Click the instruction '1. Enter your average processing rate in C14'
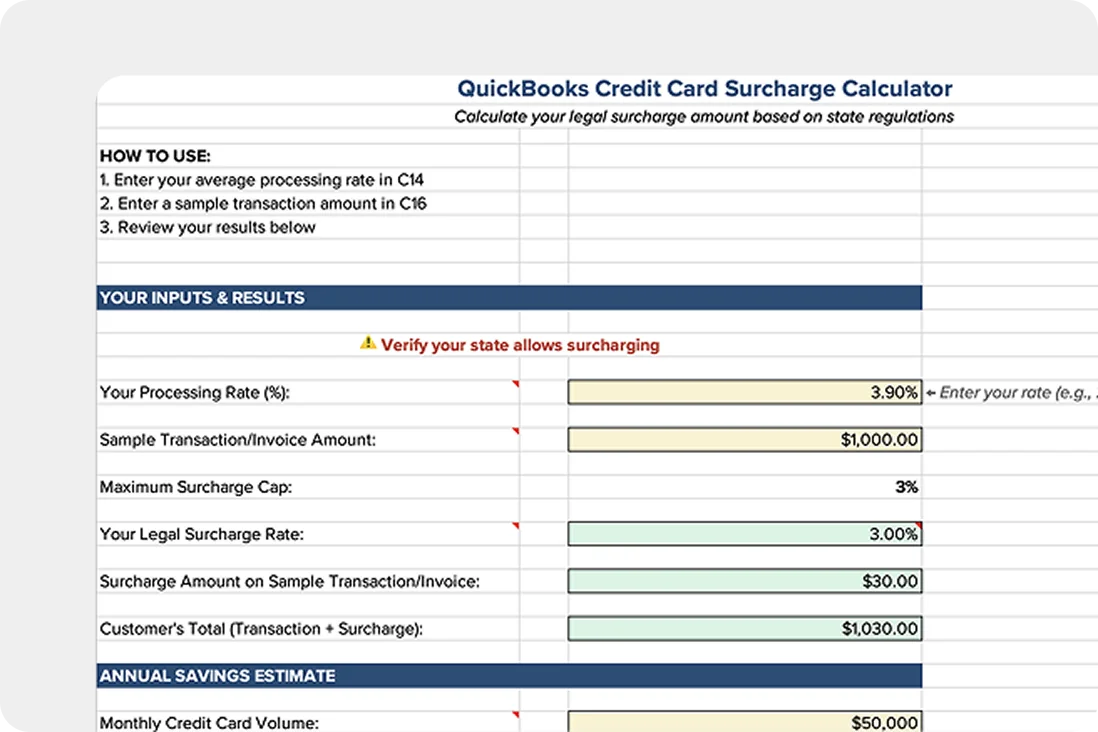The height and width of the screenshot is (732, 1098). (261, 180)
